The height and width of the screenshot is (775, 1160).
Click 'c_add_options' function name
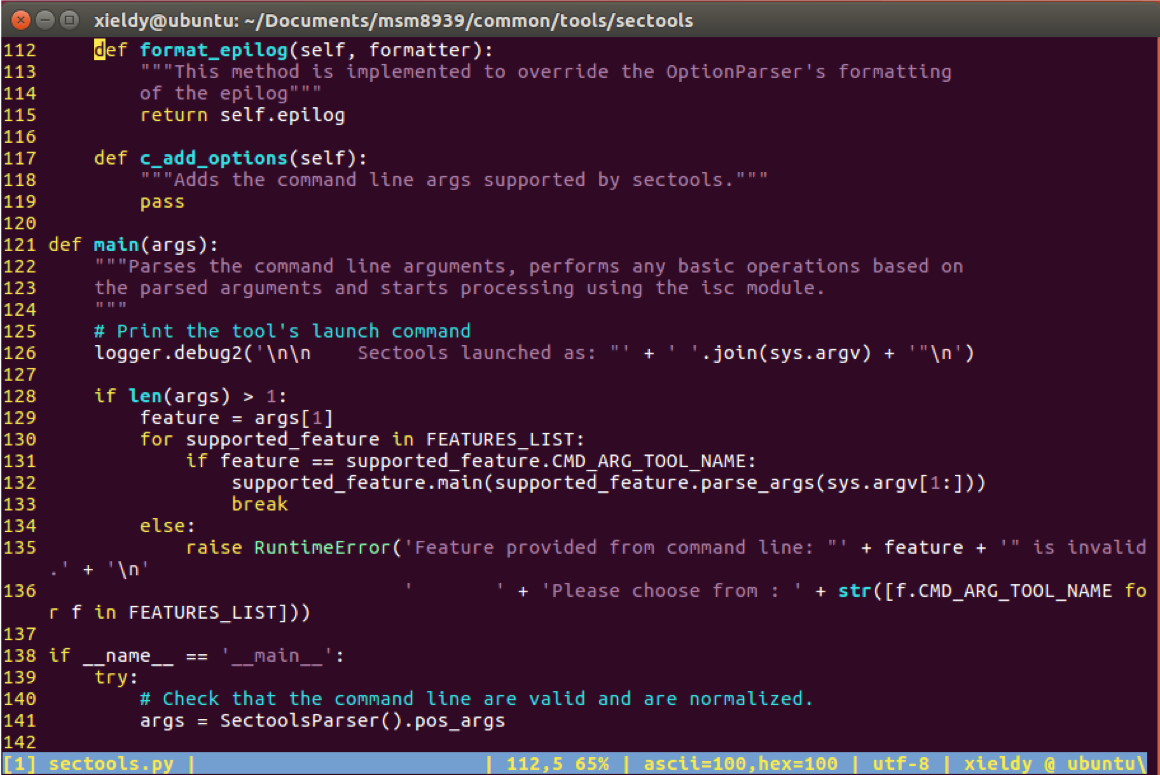pos(214,158)
